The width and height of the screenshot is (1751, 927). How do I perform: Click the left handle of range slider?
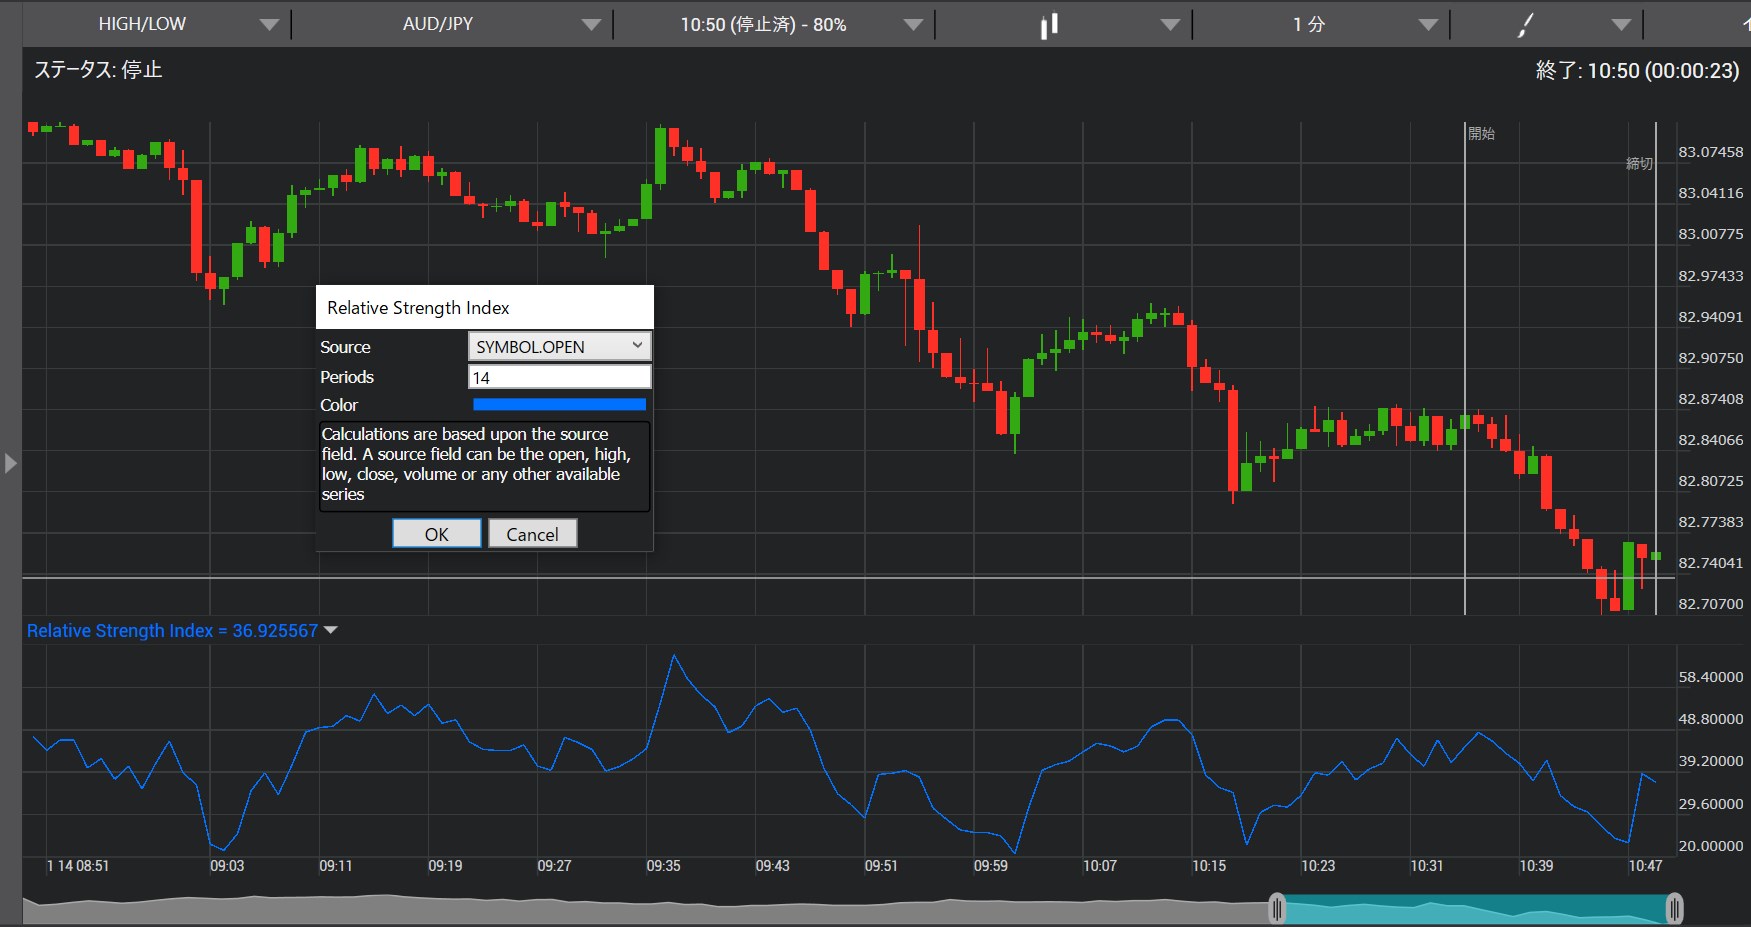(x=1277, y=908)
